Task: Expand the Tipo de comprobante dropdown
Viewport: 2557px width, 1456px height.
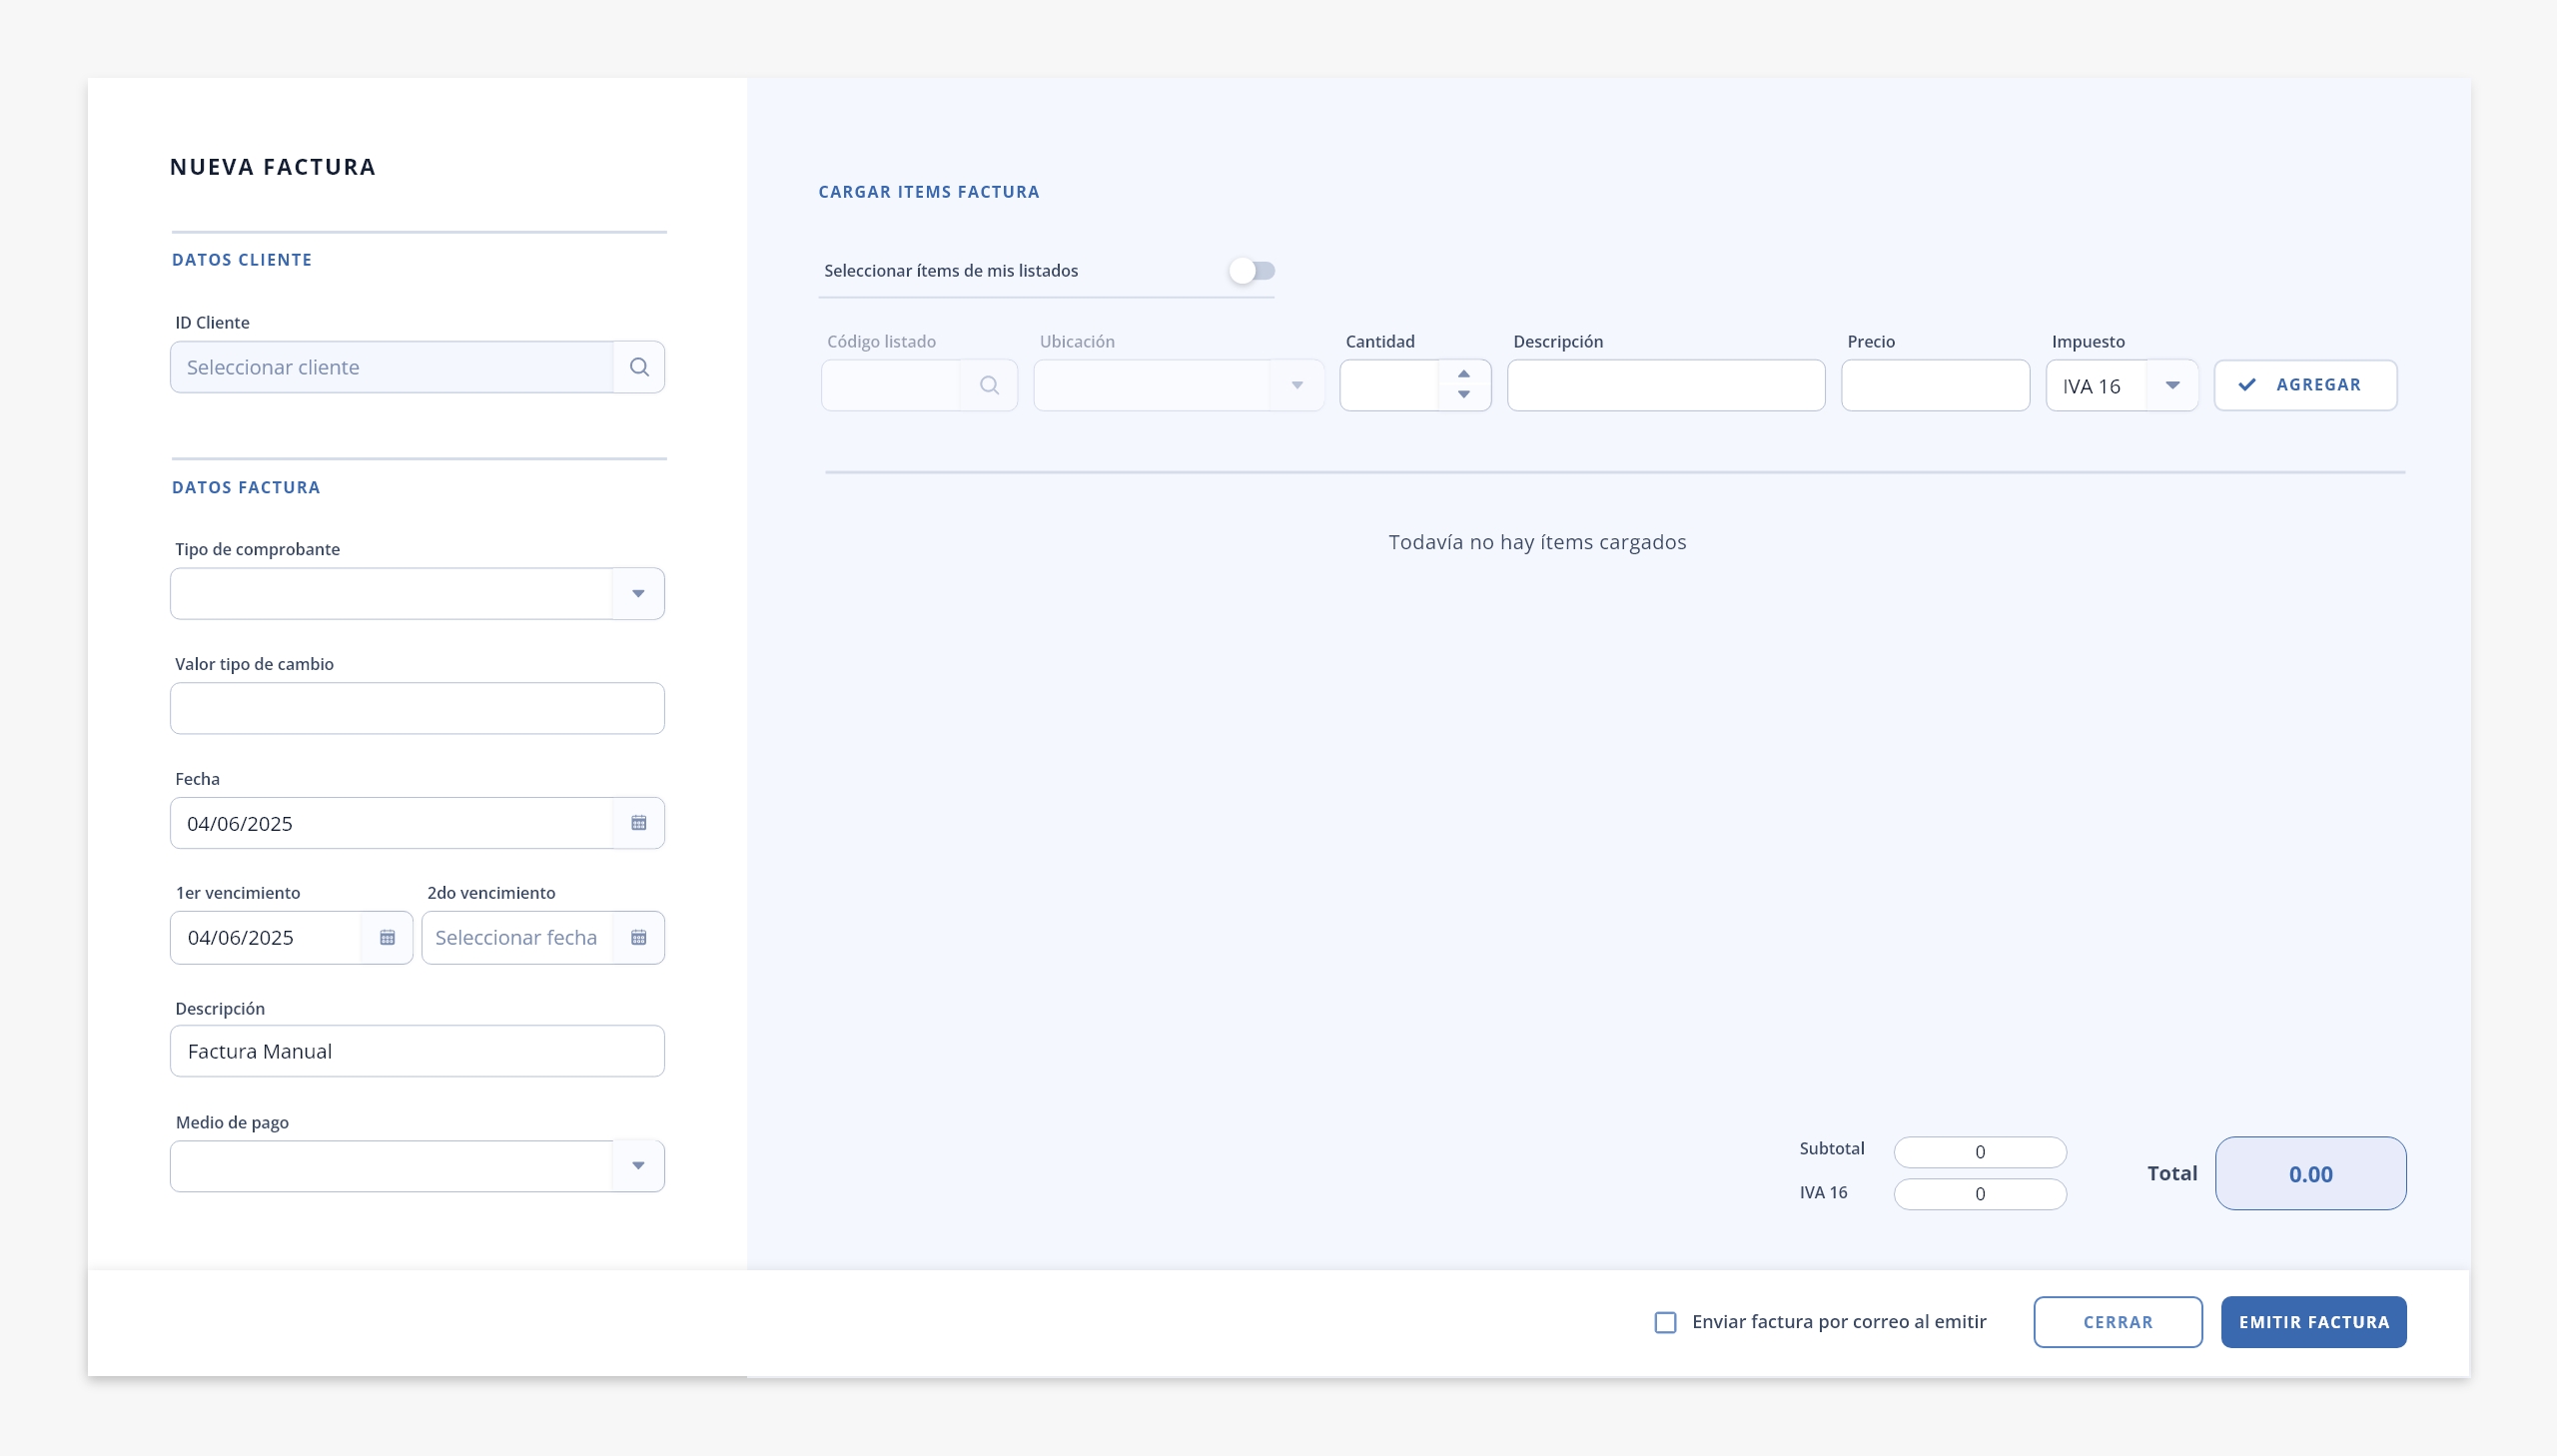Action: click(638, 594)
